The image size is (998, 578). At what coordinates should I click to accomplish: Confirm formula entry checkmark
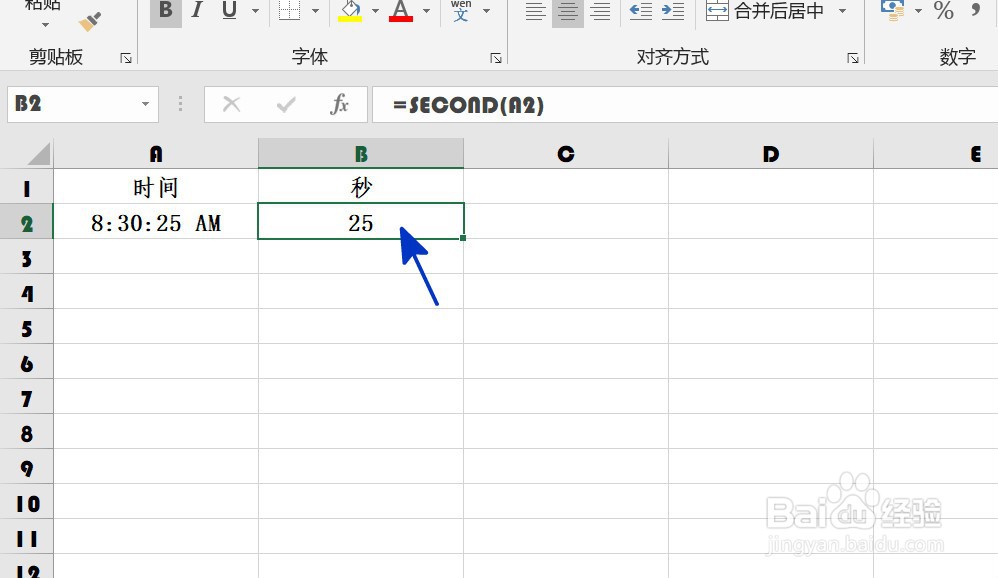[x=286, y=104]
